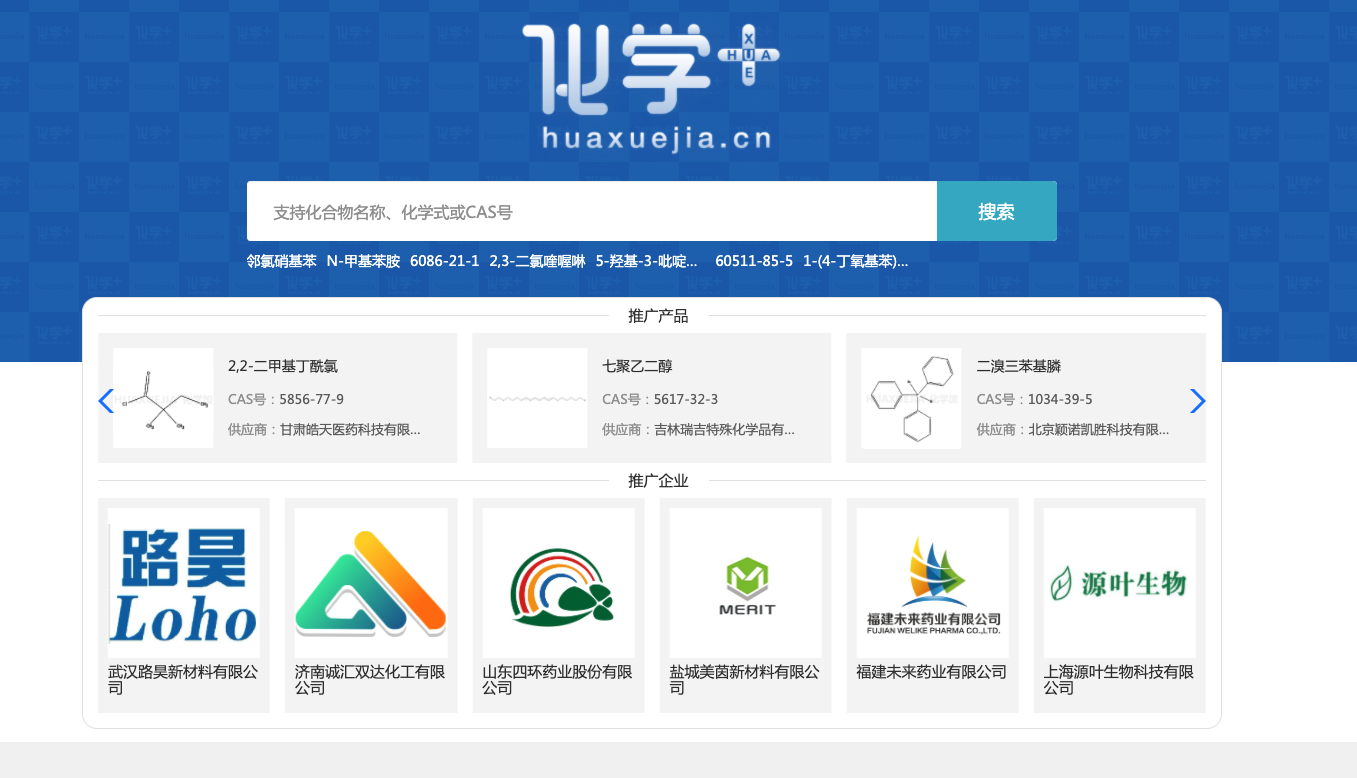The image size is (1357, 778).
Task: Show previous promoted products with left arrow
Action: (106, 401)
